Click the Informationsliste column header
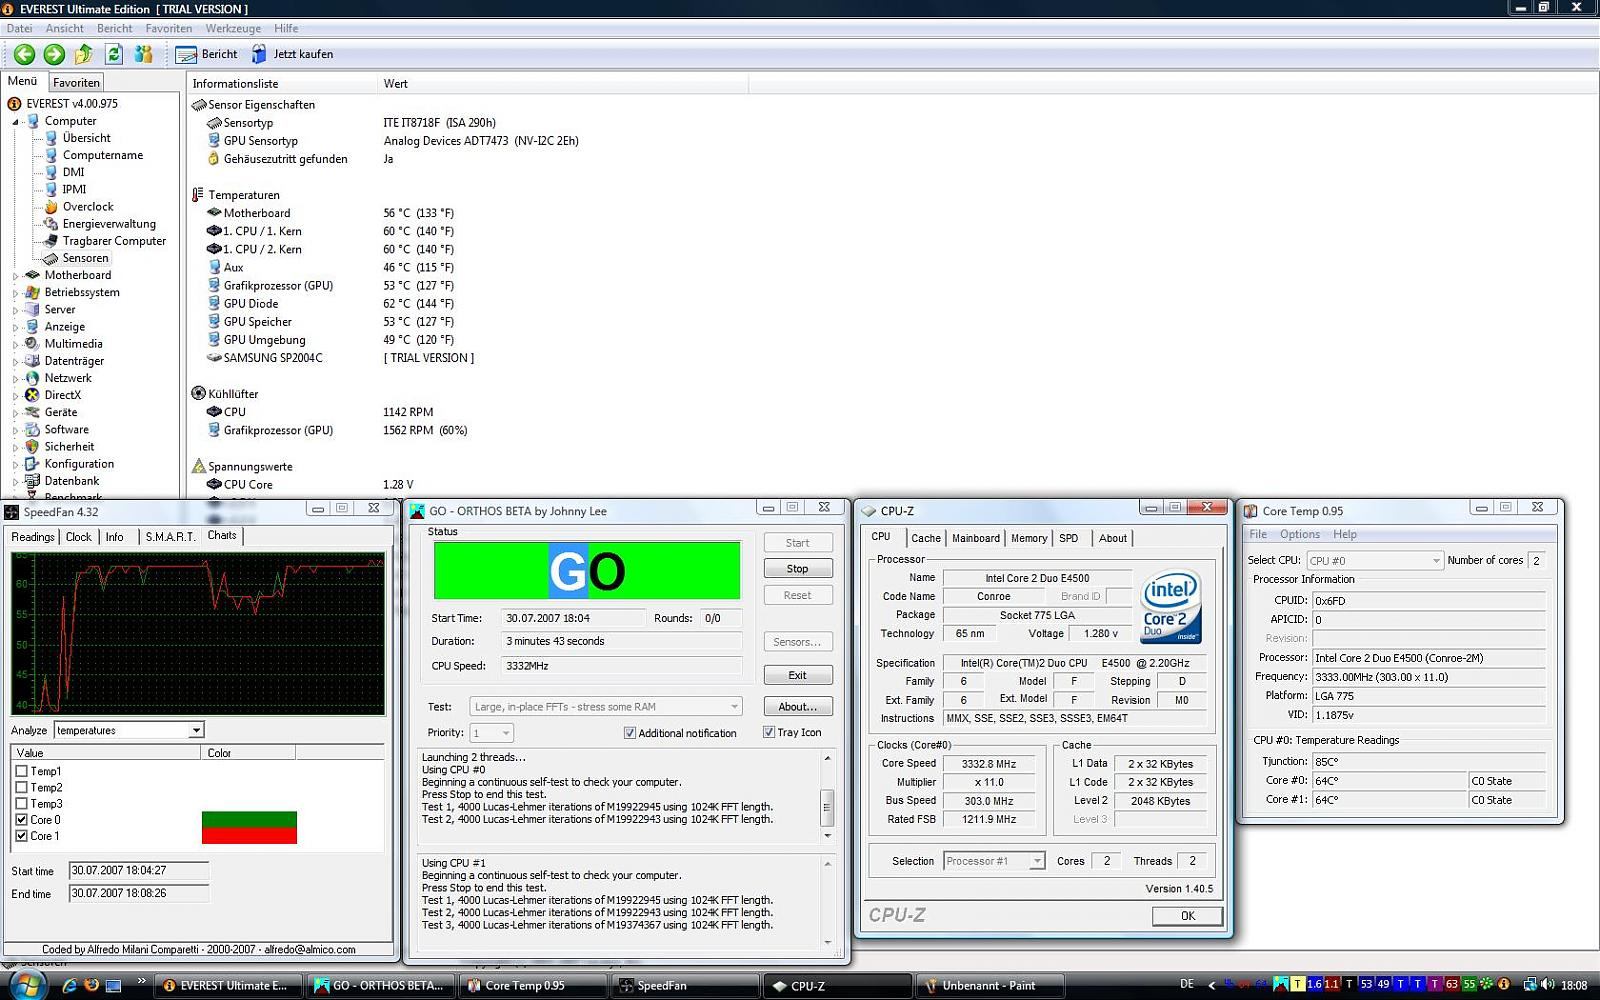Image resolution: width=1600 pixels, height=1000 pixels. click(x=281, y=84)
